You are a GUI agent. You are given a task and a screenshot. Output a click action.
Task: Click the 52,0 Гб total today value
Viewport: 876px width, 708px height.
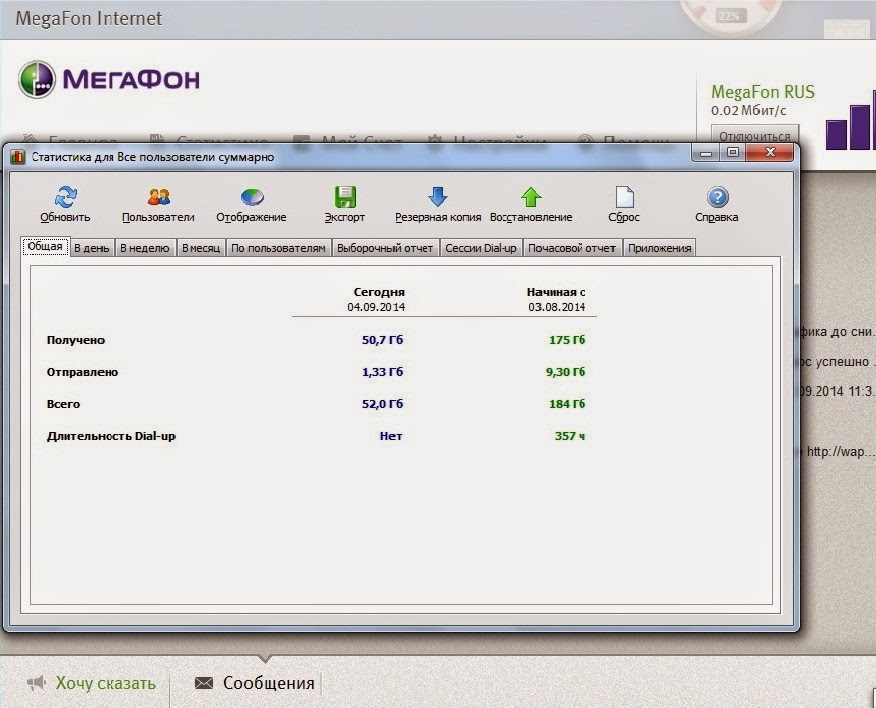(x=383, y=403)
